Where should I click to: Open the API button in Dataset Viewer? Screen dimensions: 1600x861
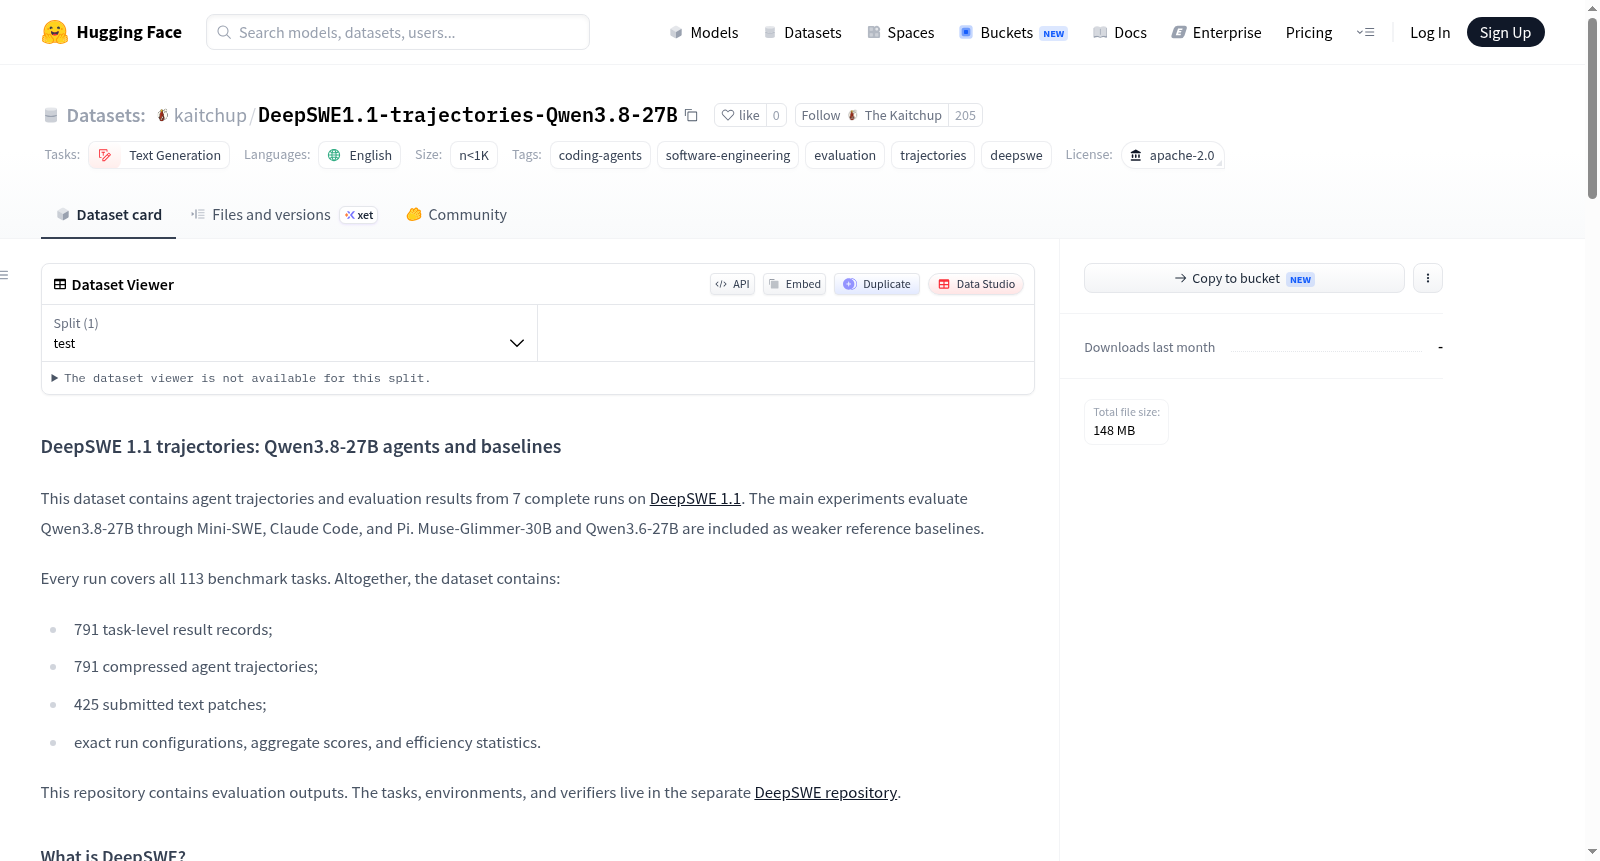click(x=732, y=284)
